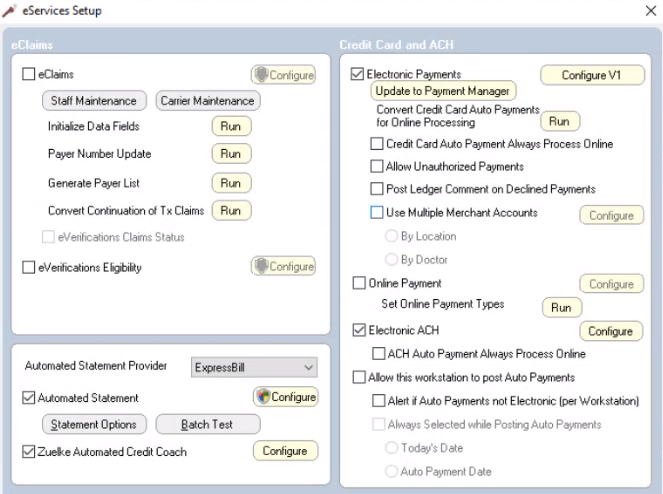
Task: Click Staff Maintenance button
Action: pos(95,101)
